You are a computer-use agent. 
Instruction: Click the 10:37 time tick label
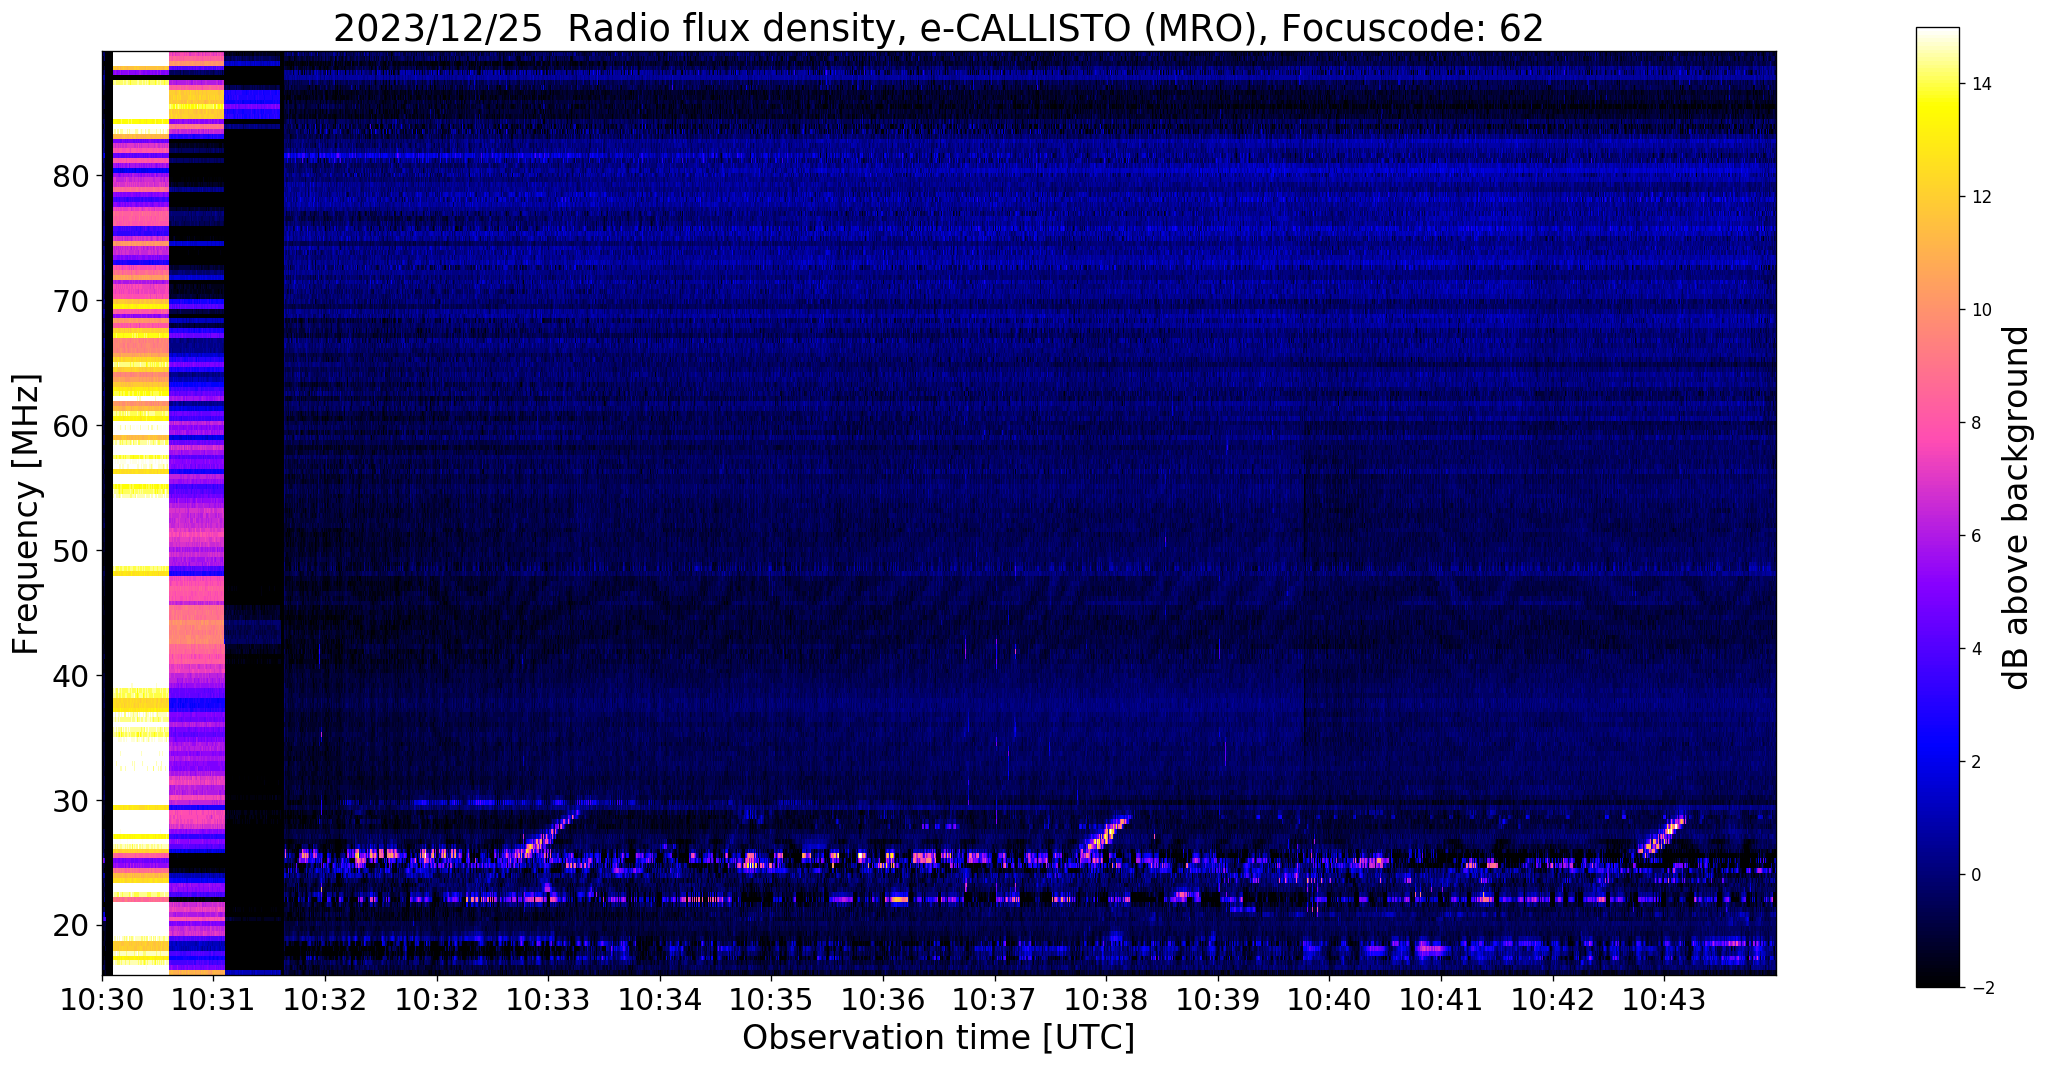(995, 1000)
